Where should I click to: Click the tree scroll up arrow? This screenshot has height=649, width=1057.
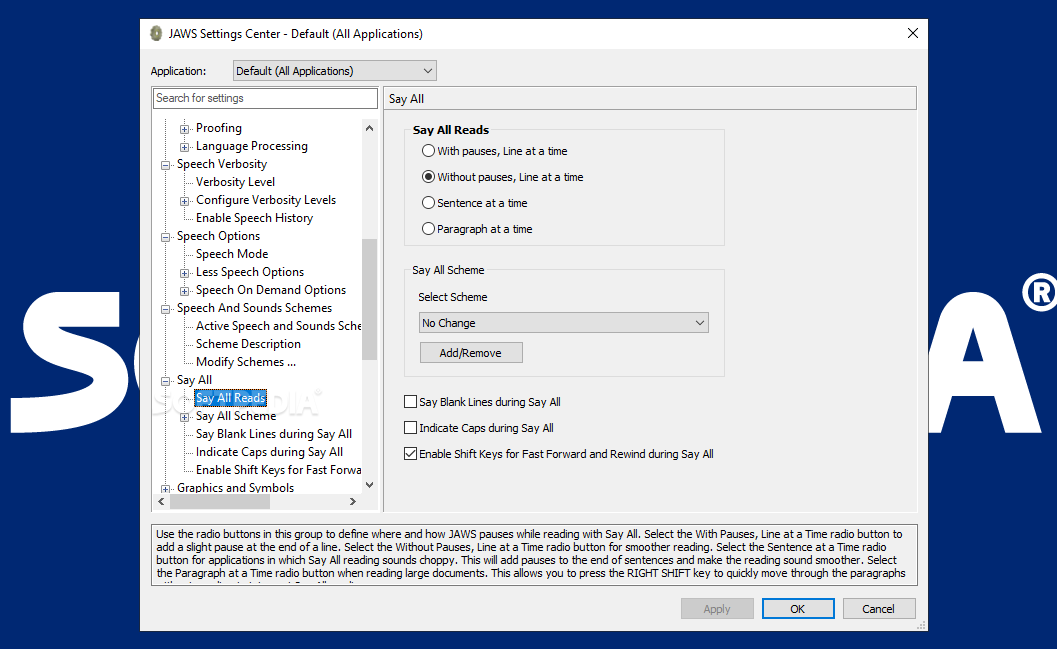click(369, 128)
